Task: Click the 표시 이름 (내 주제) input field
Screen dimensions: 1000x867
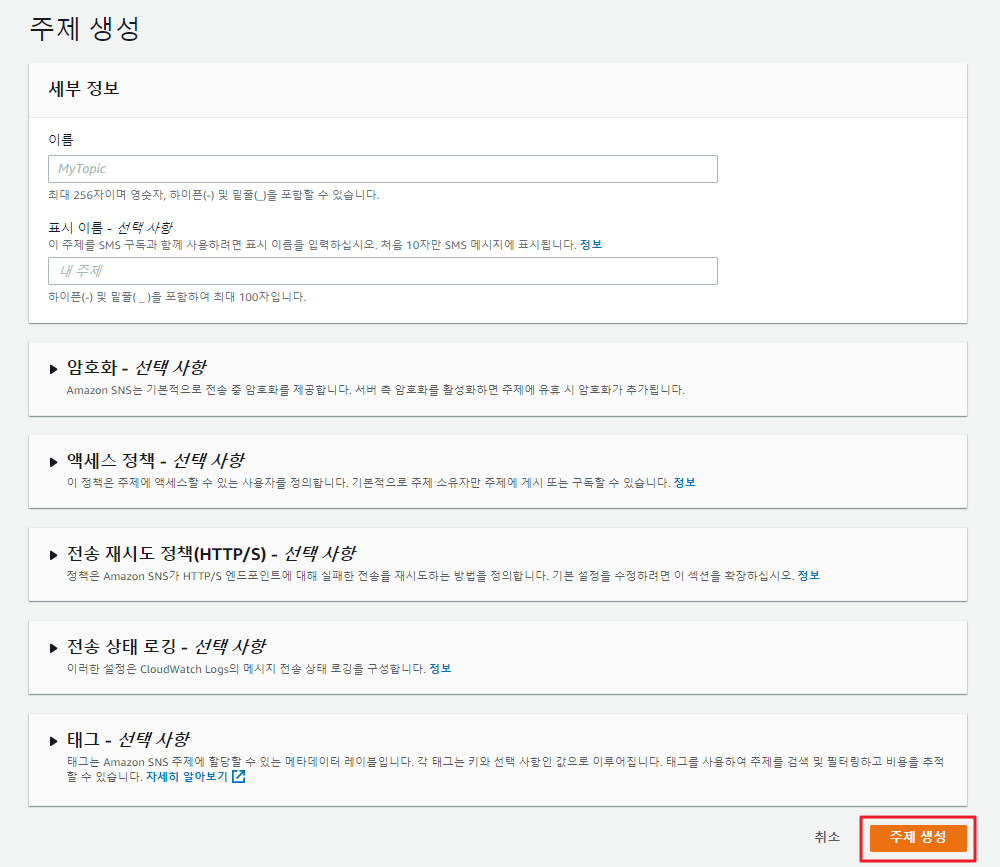Action: click(x=382, y=271)
